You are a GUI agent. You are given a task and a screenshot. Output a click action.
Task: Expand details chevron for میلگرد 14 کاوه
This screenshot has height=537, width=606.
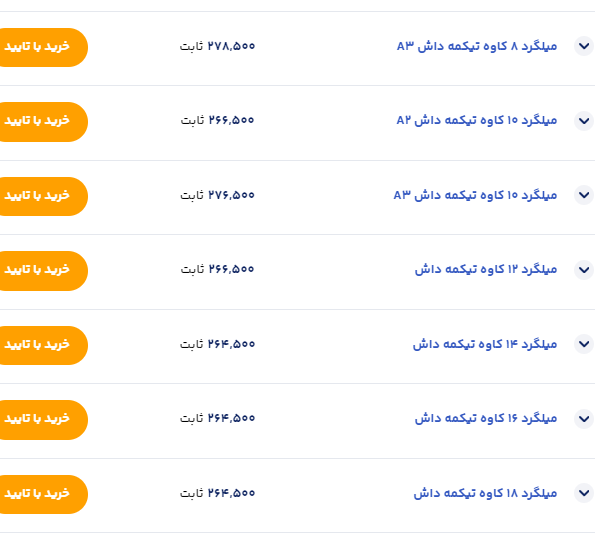[584, 344]
